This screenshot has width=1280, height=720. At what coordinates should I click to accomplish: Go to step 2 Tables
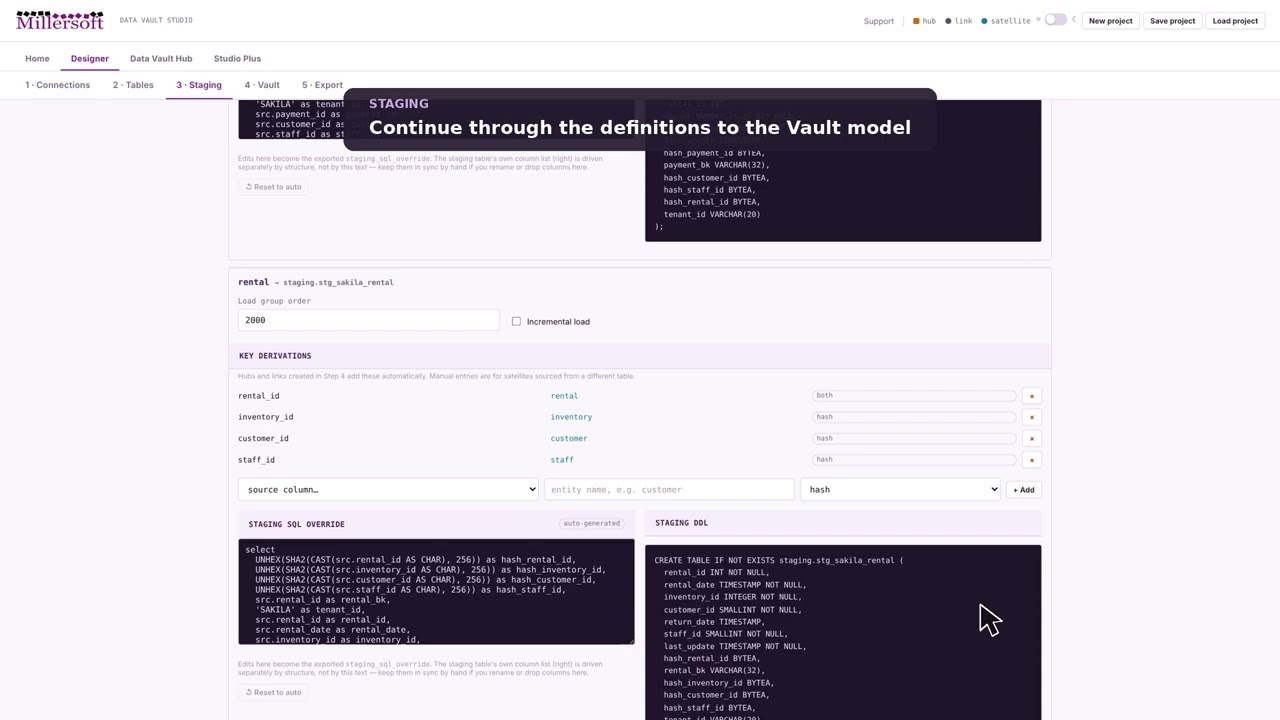point(133,85)
